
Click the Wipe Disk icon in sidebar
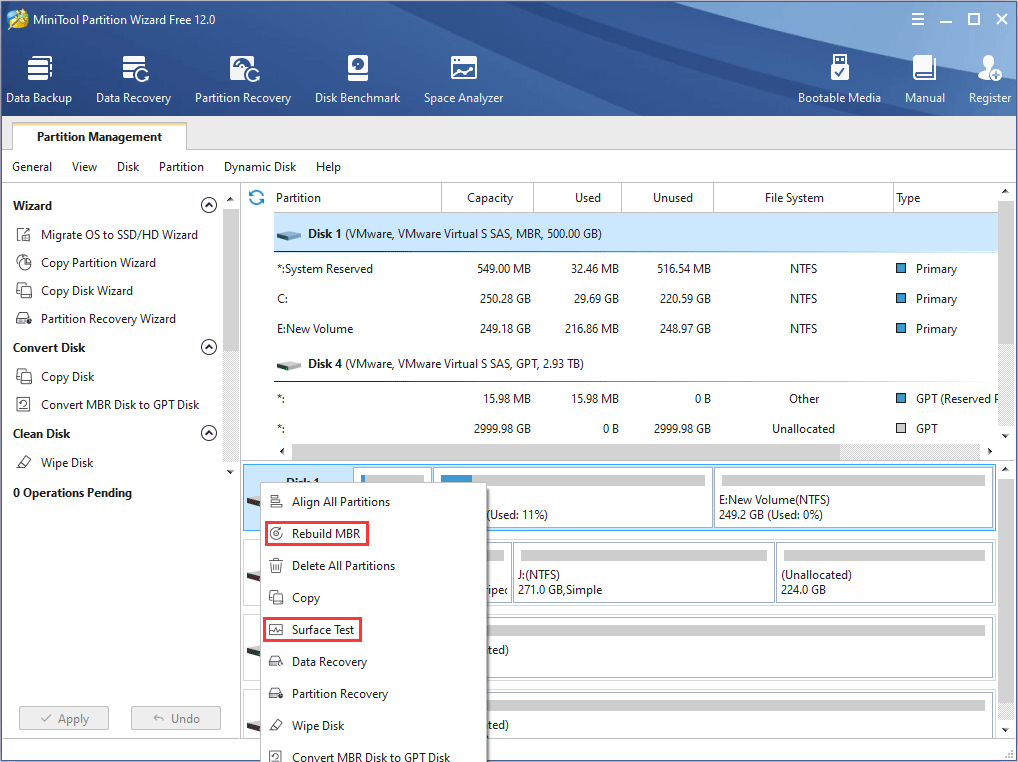[23, 462]
